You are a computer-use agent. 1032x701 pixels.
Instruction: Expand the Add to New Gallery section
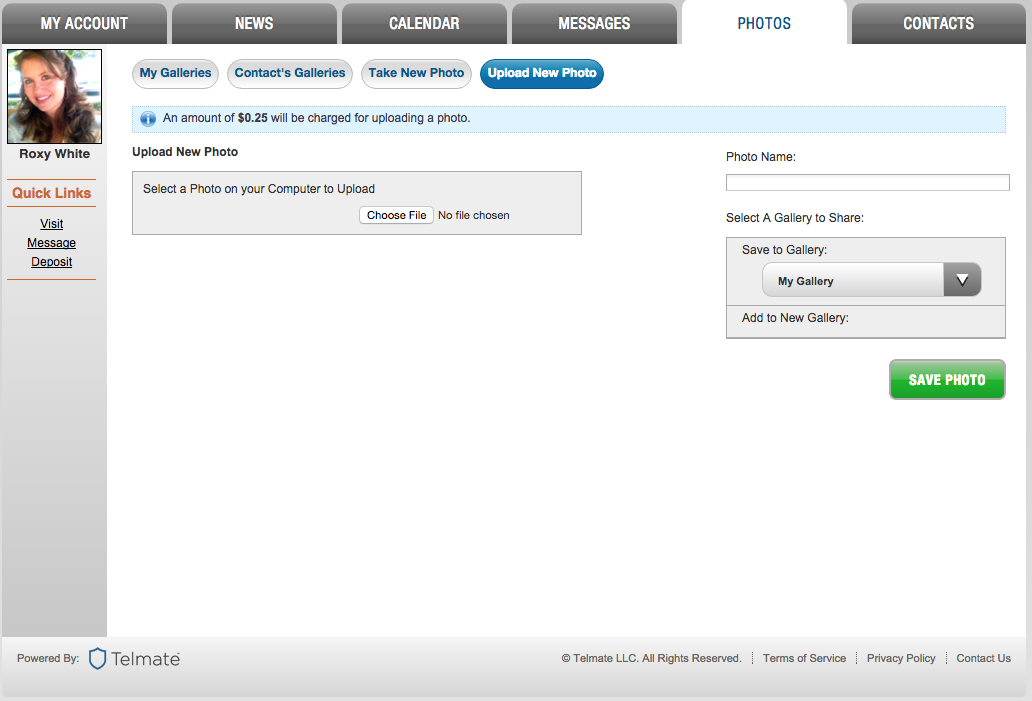(x=795, y=318)
